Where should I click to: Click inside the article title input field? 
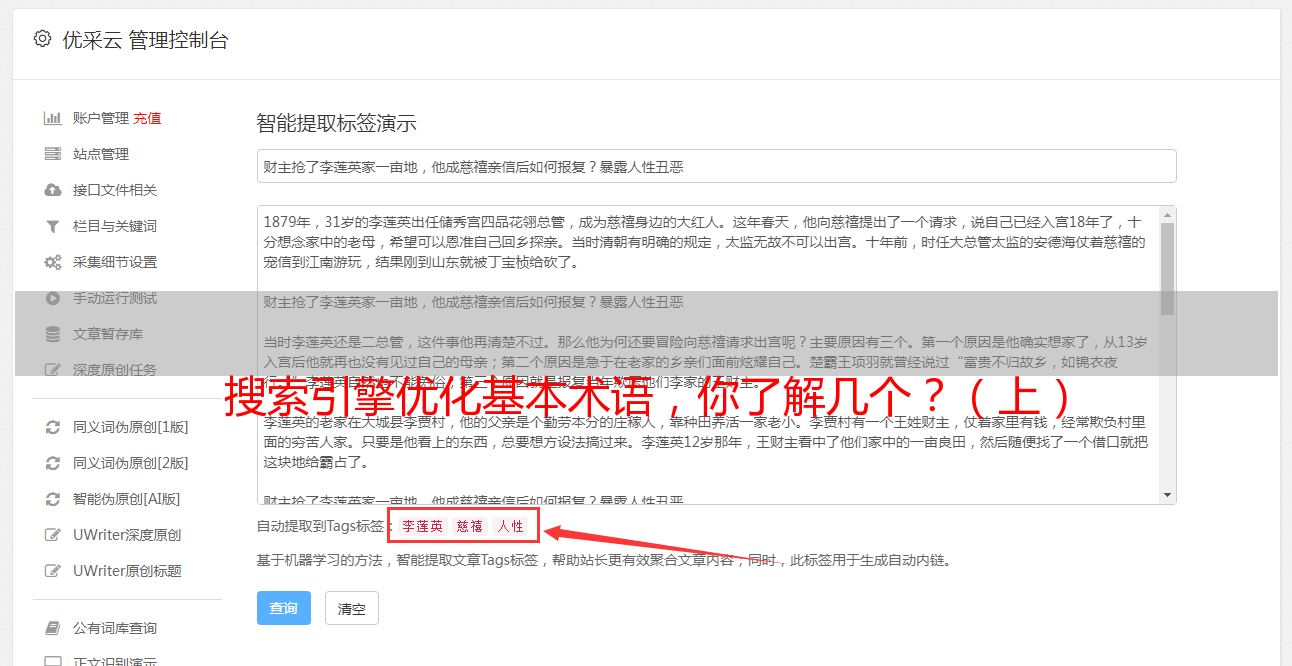tap(716, 166)
